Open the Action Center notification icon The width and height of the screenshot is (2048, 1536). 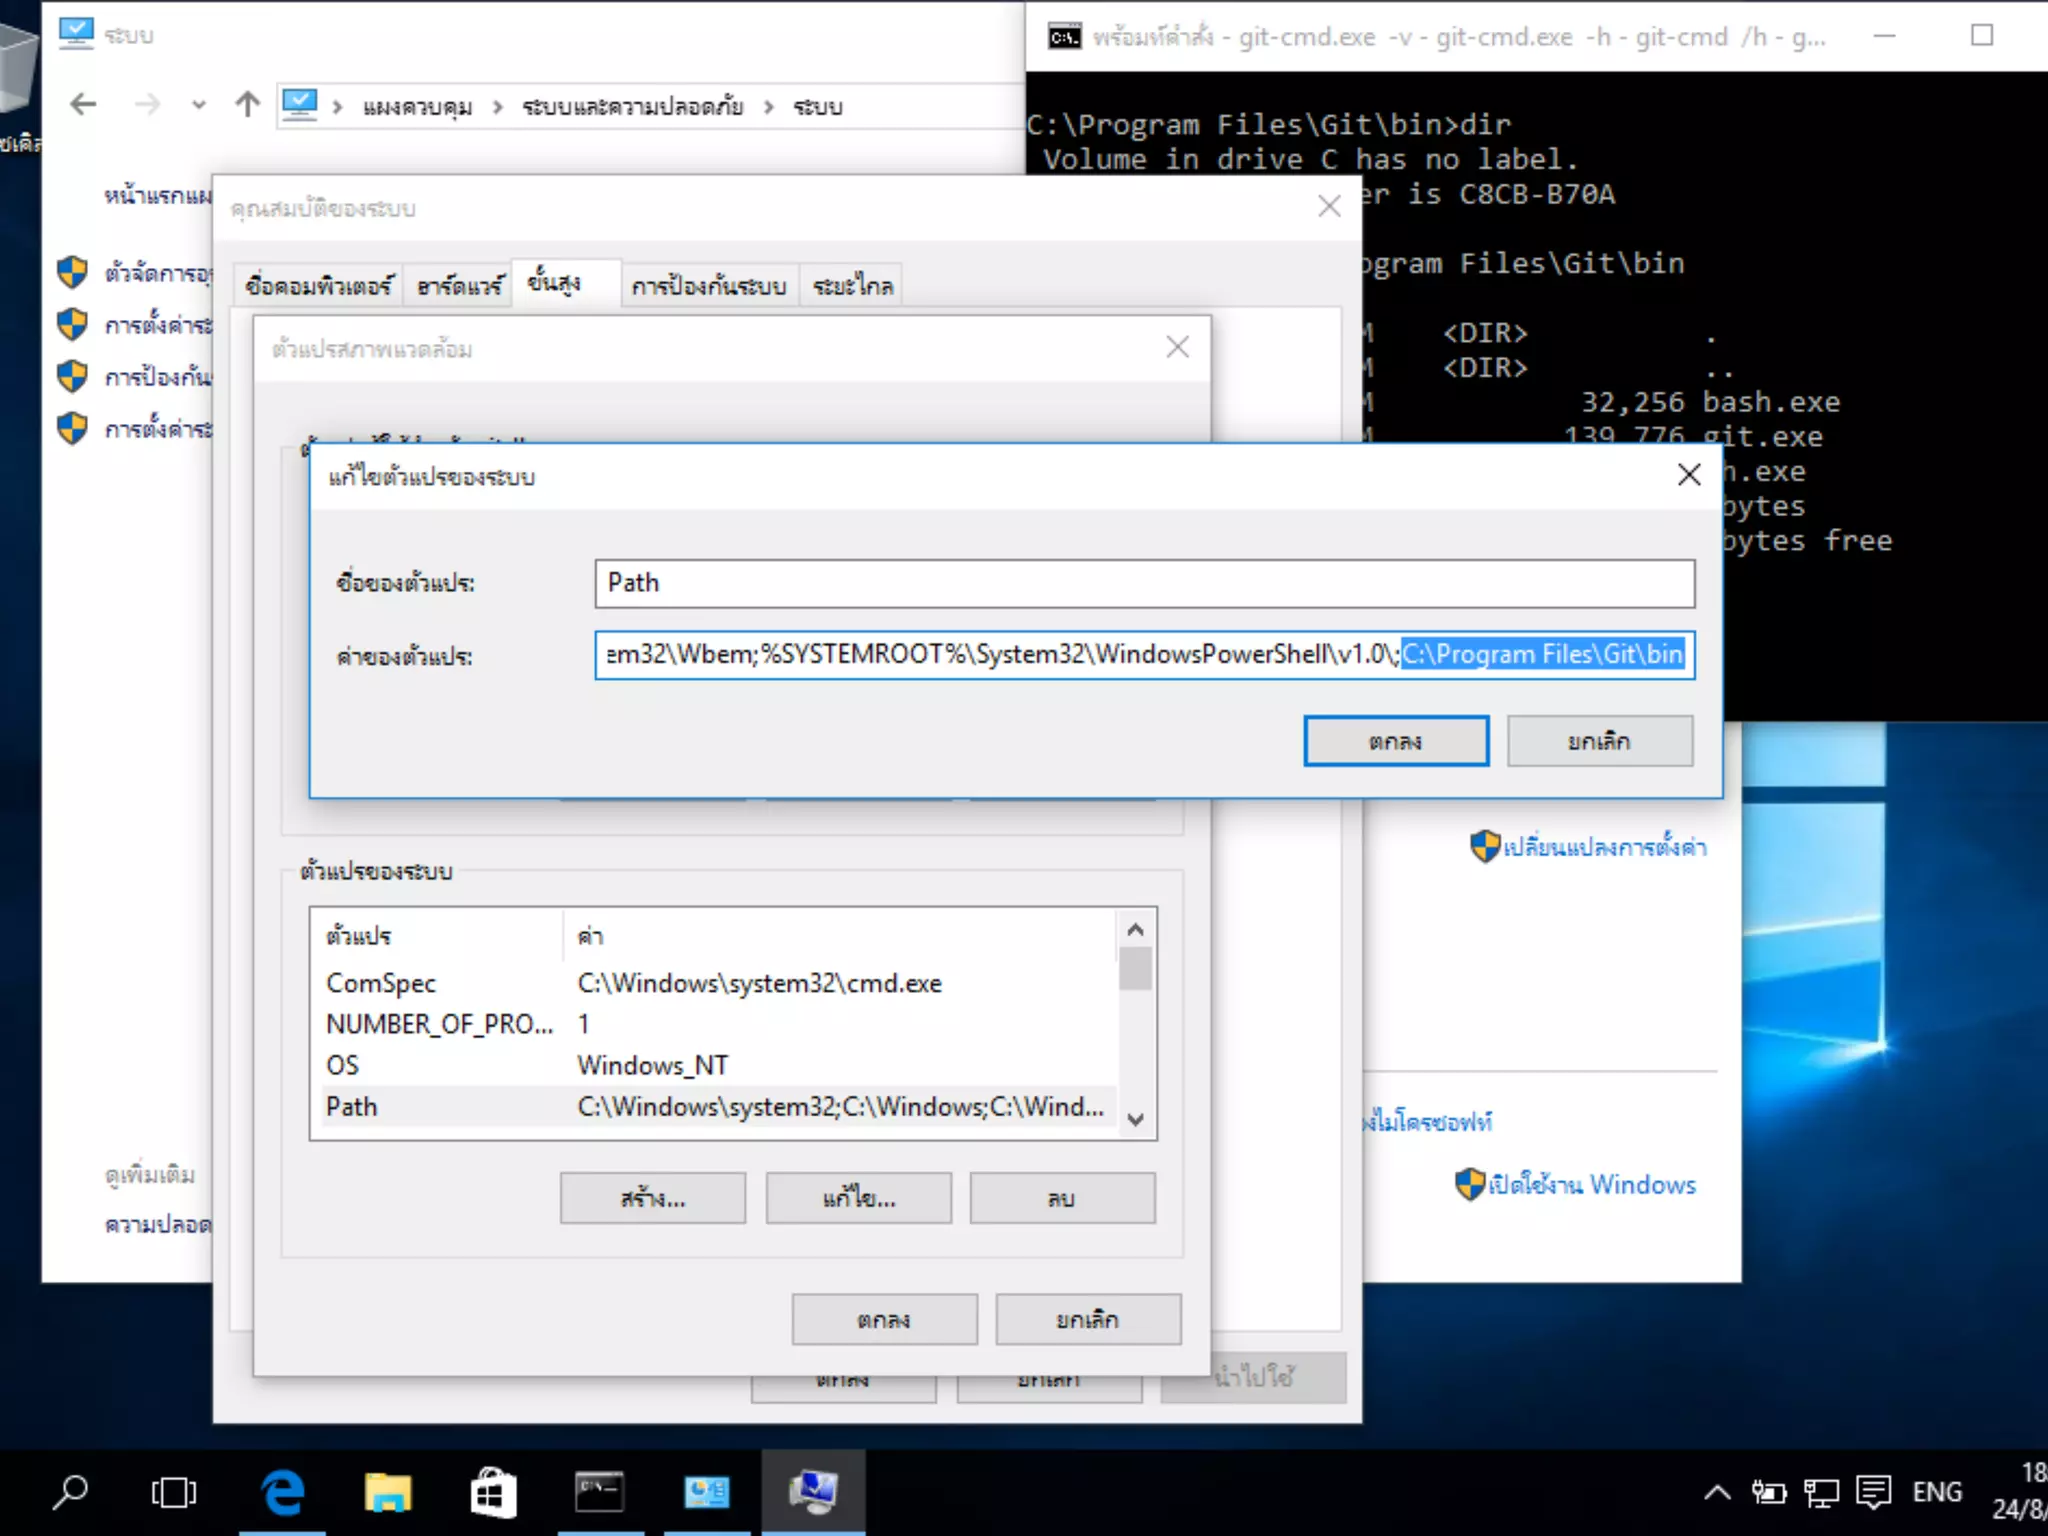[x=1872, y=1492]
